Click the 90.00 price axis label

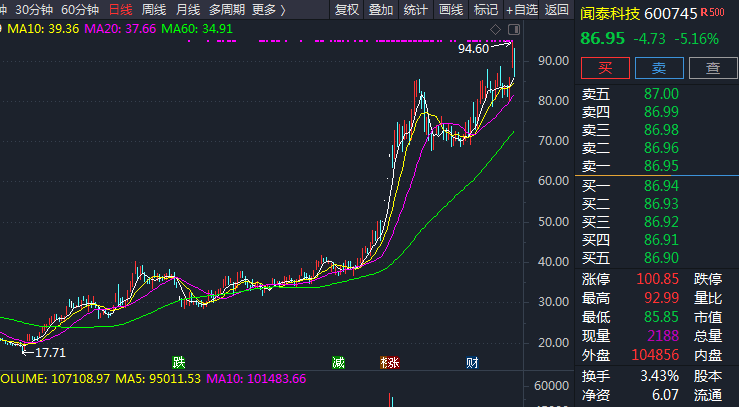553,60
